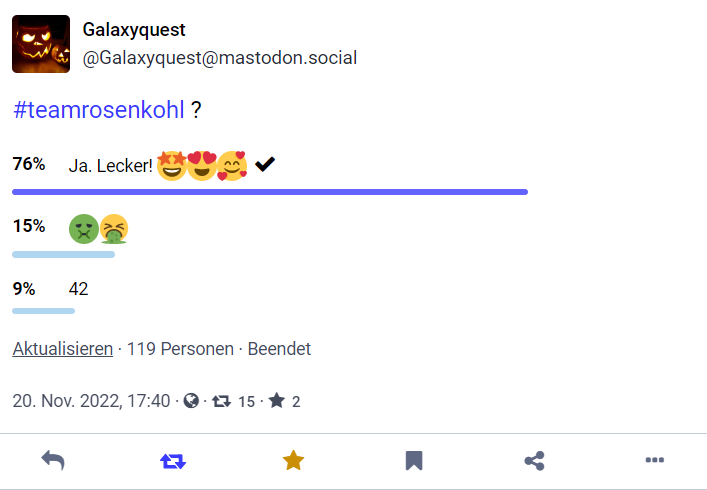Image resolution: width=707 pixels, height=490 pixels.
Task: Click the checkmark beside the winning option
Action: [x=265, y=164]
